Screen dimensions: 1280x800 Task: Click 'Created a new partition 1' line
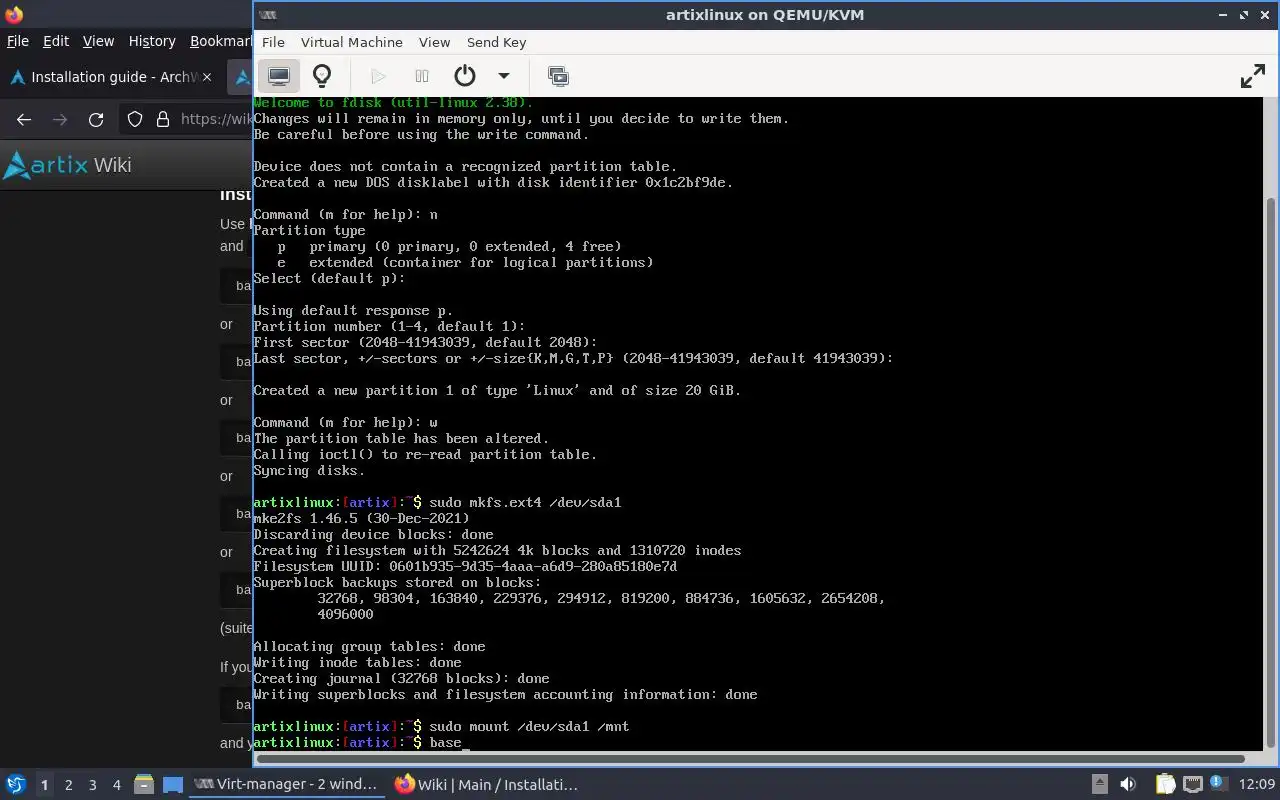(497, 390)
